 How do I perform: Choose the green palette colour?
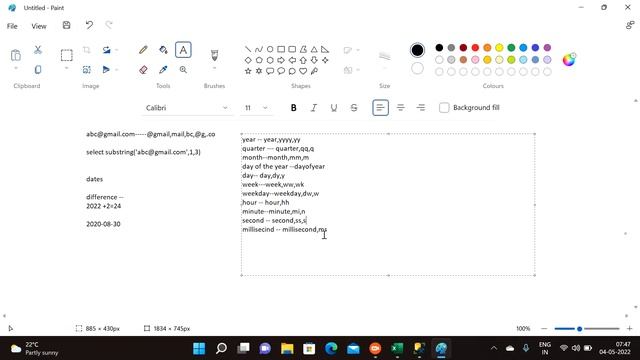click(511, 48)
